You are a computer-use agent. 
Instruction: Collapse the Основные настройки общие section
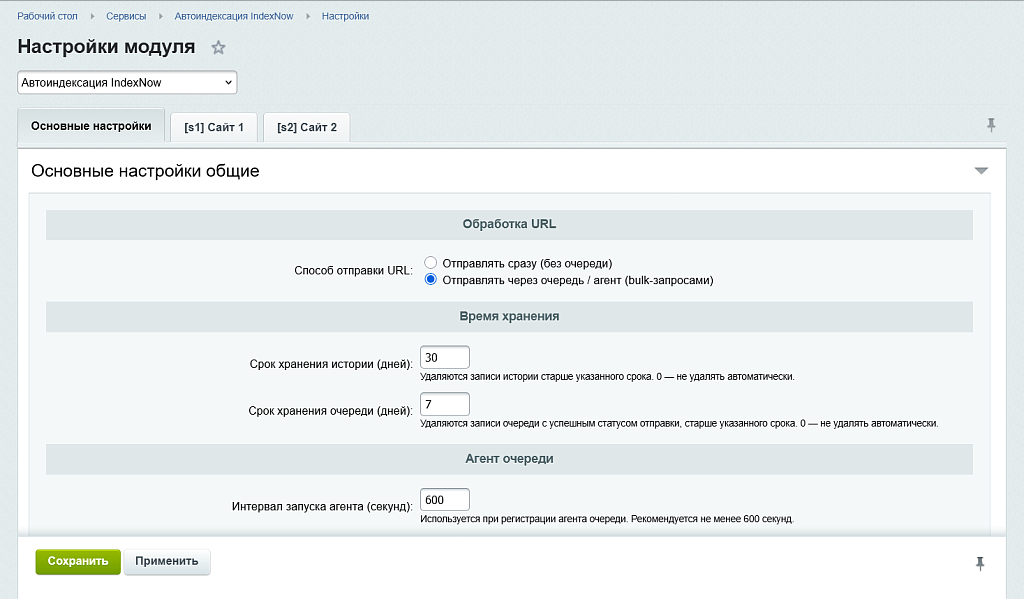click(981, 171)
